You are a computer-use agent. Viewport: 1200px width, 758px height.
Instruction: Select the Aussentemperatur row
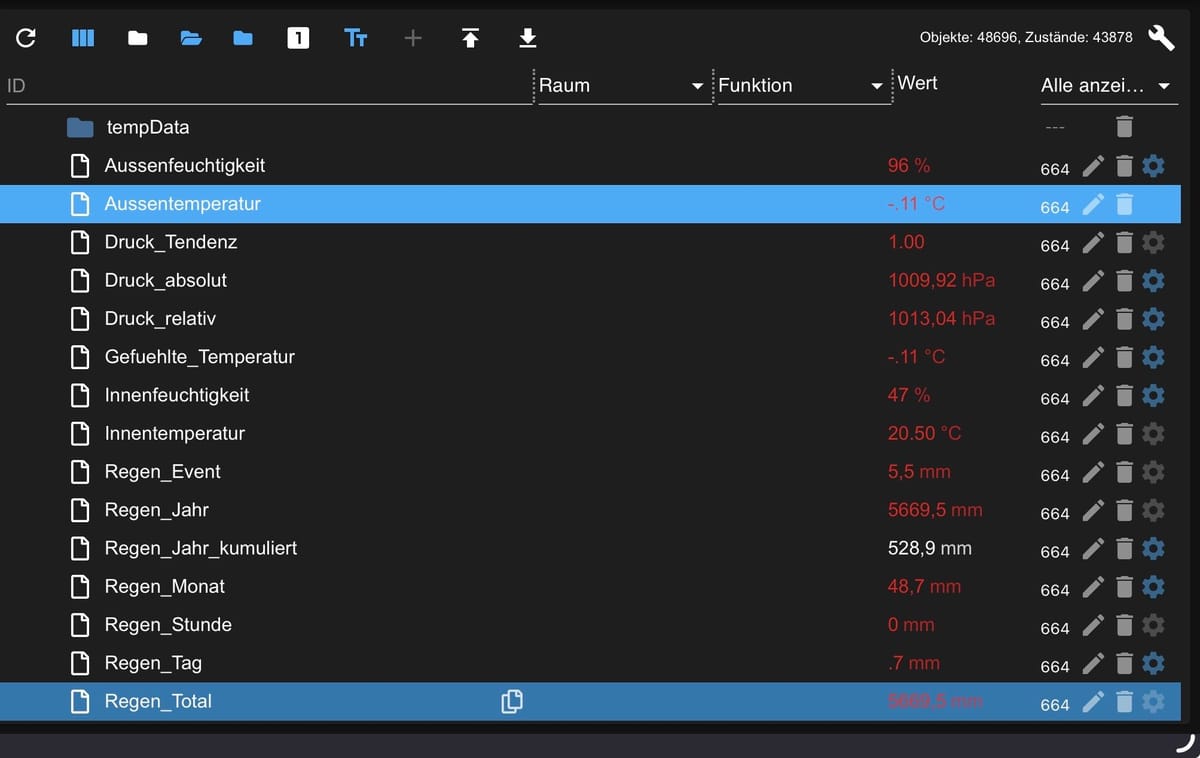590,204
